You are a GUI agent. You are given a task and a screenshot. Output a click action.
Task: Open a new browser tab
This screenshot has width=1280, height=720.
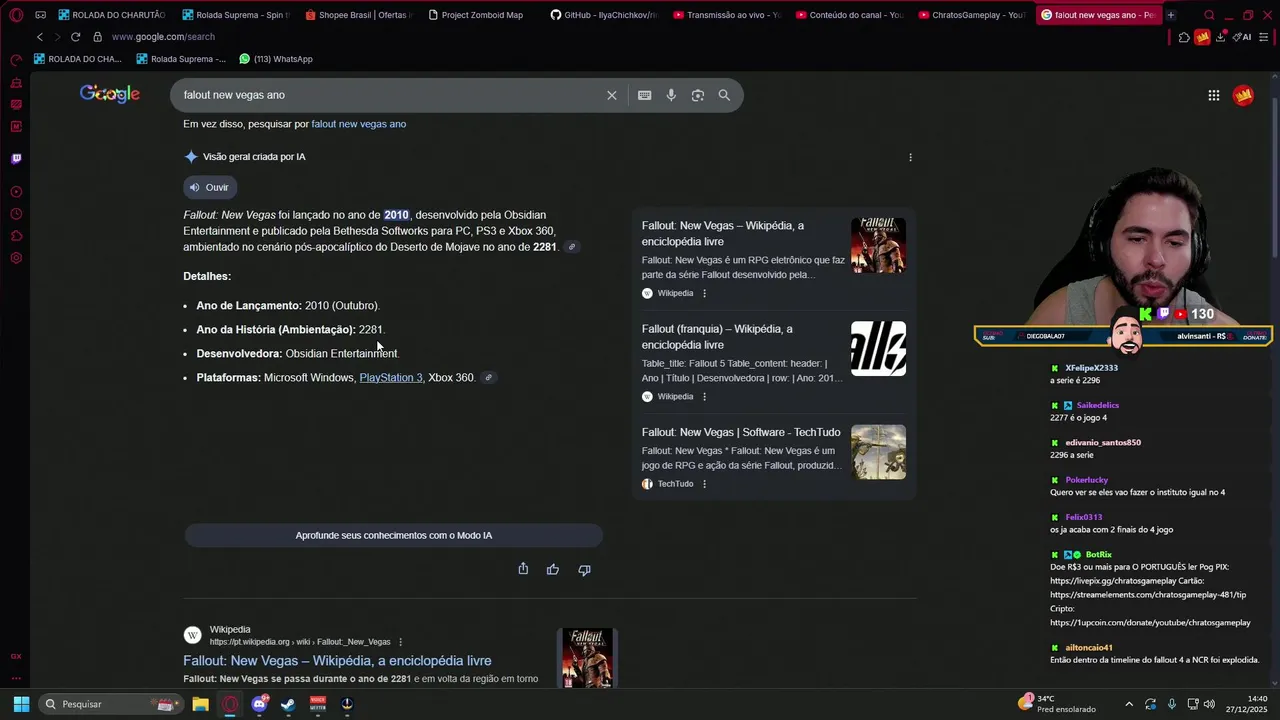coord(1171,15)
